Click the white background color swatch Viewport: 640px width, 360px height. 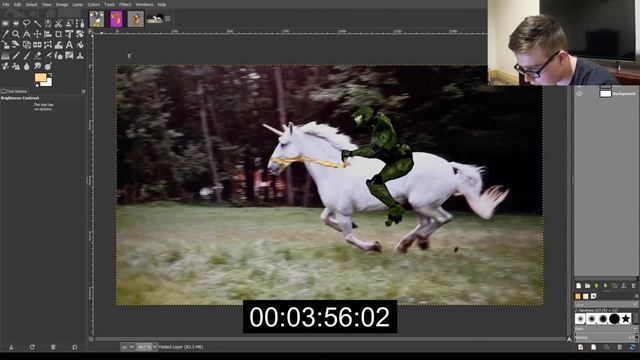(x=49, y=83)
